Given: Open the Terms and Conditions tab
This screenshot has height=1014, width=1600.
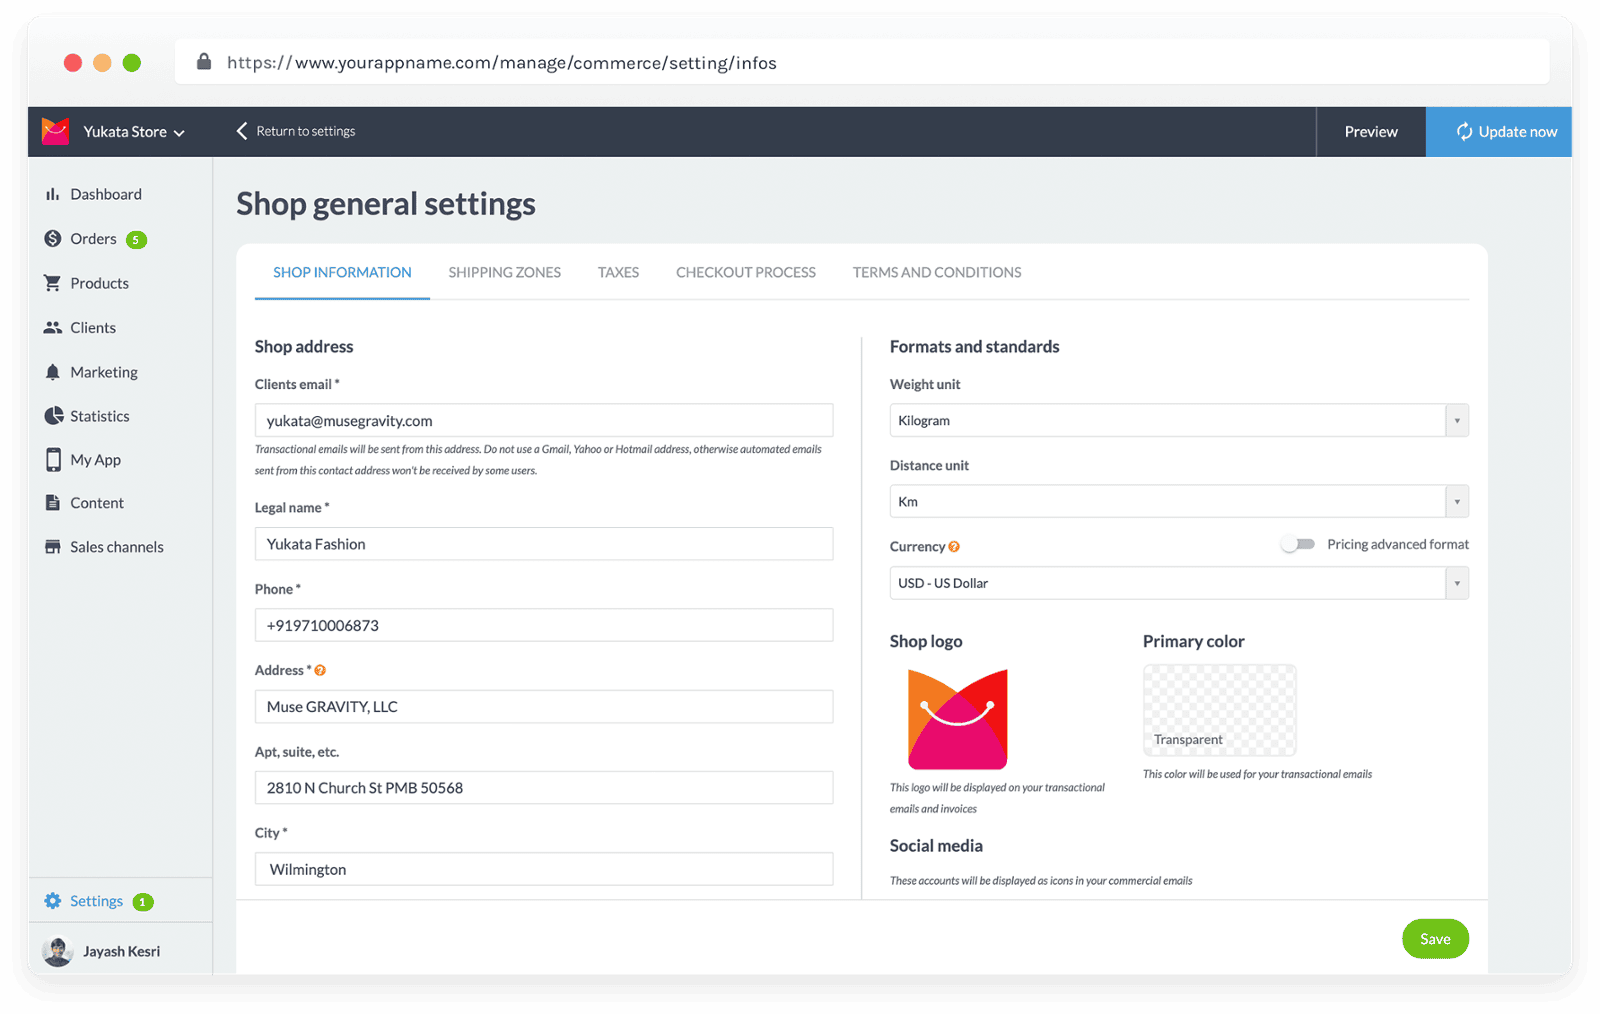Looking at the screenshot, I should pyautogui.click(x=936, y=272).
